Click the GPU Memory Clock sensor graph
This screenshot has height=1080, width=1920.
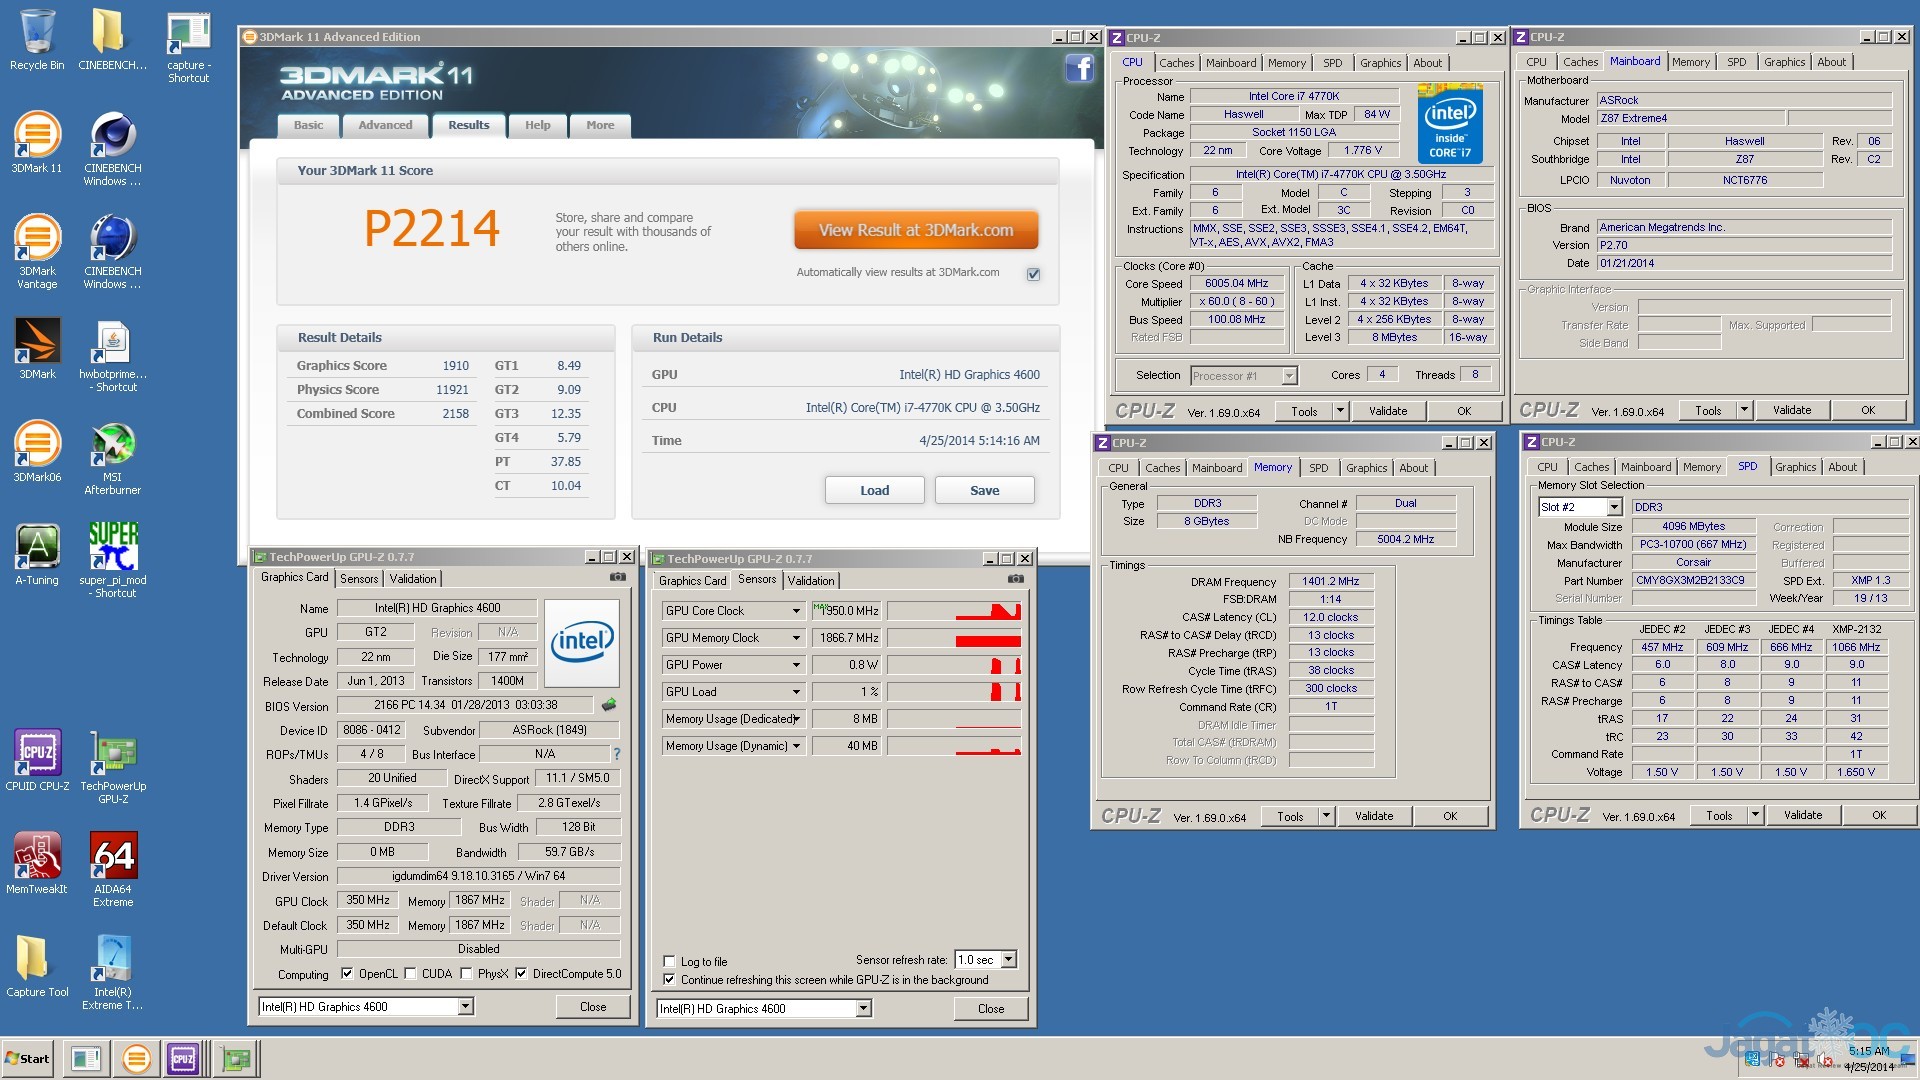click(x=953, y=638)
